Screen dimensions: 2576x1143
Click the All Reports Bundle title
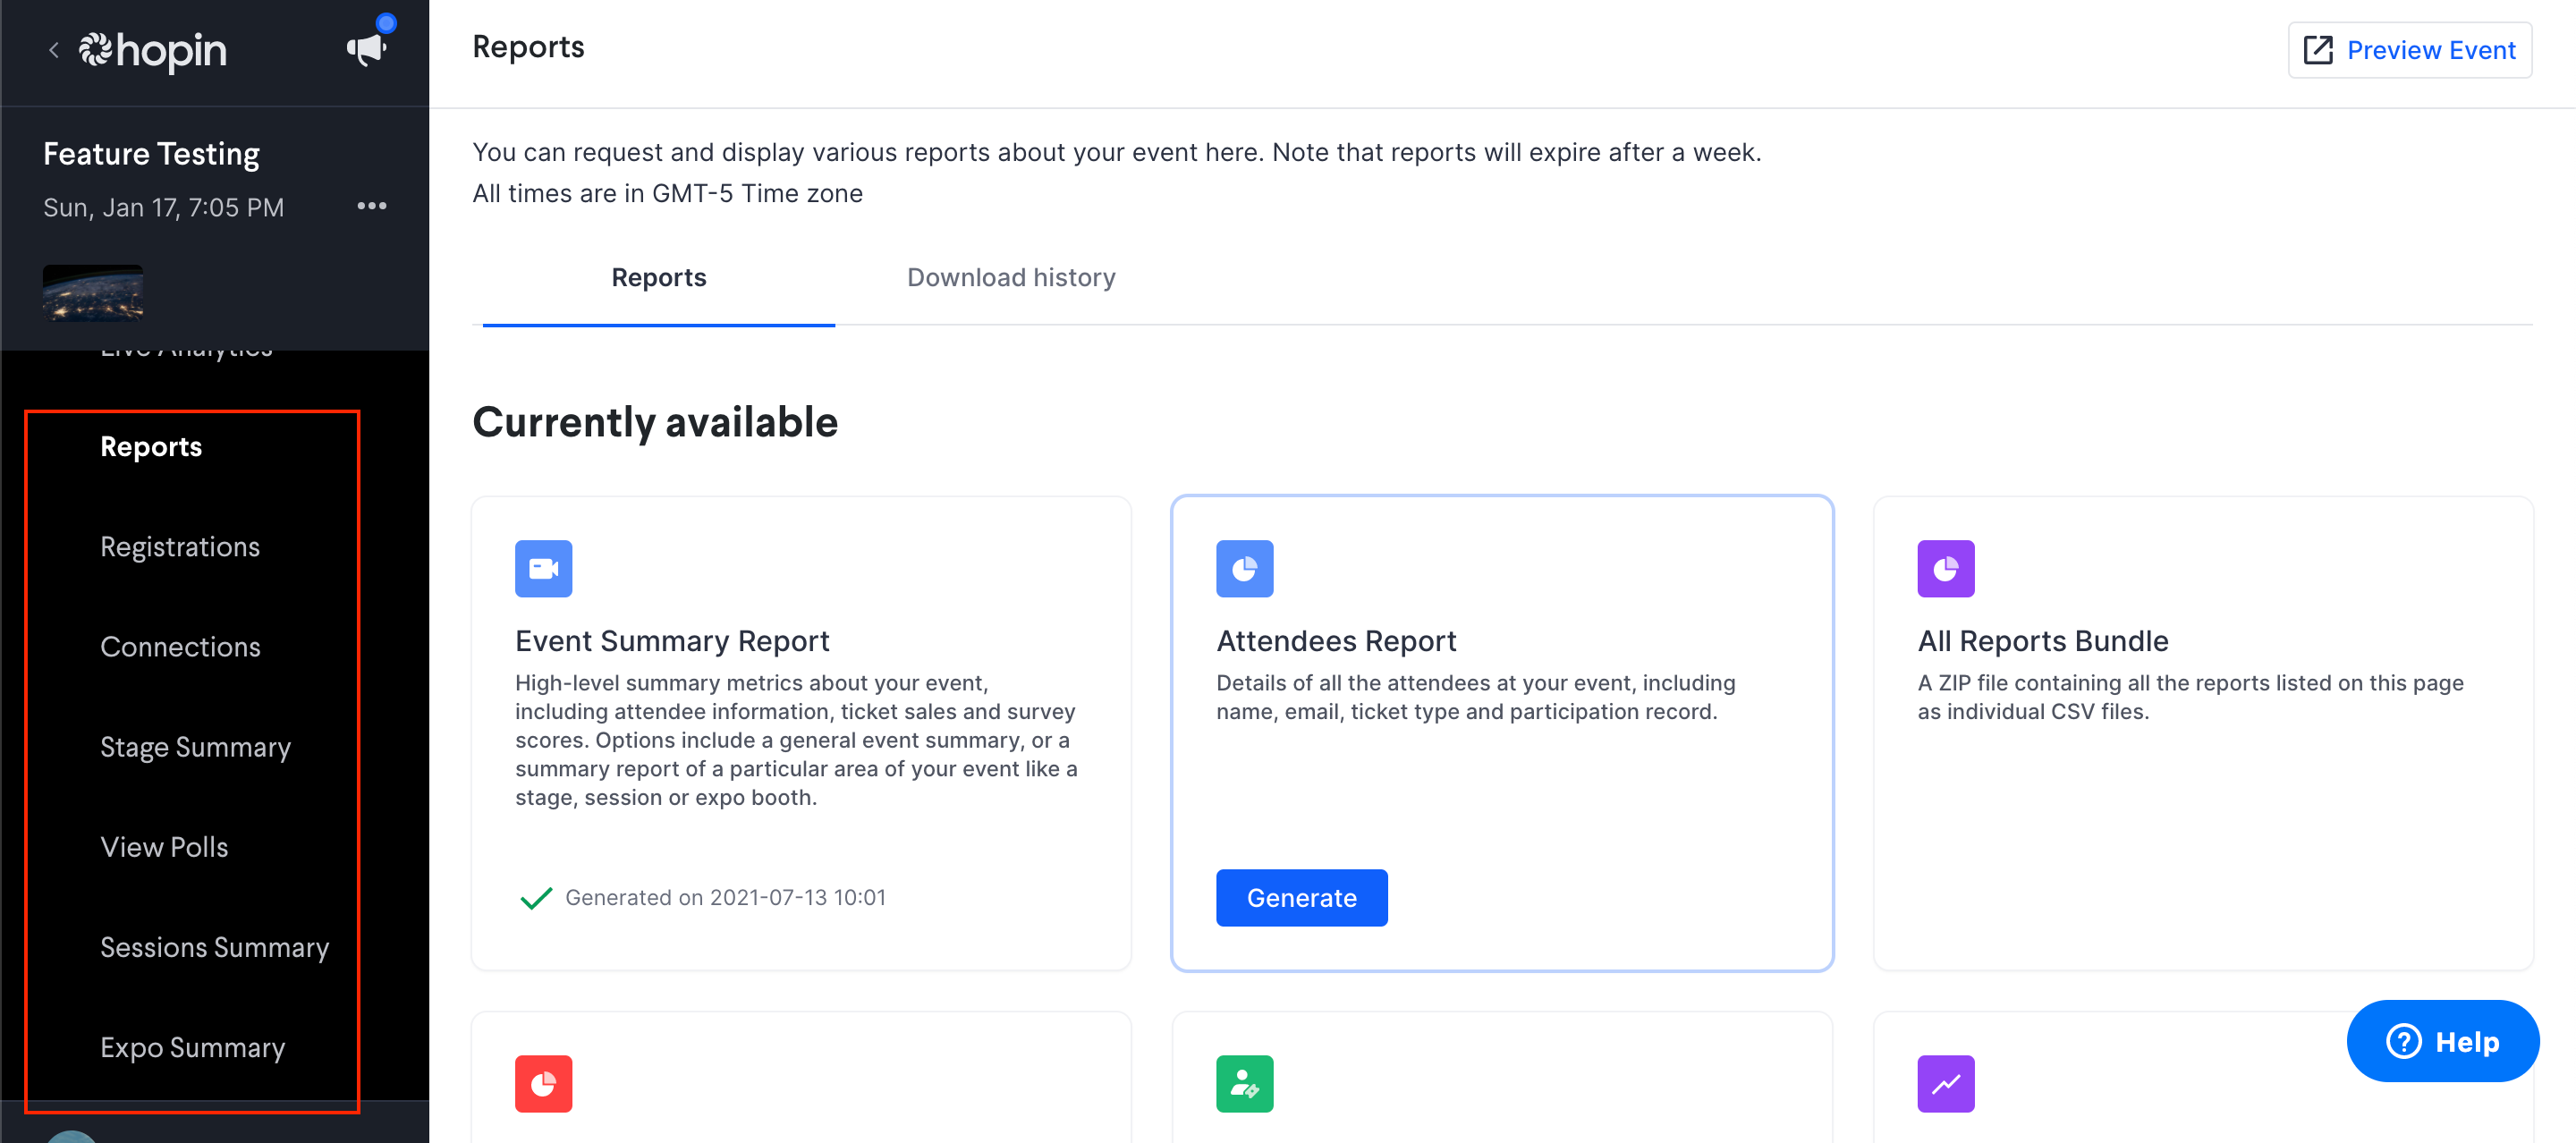[2042, 640]
